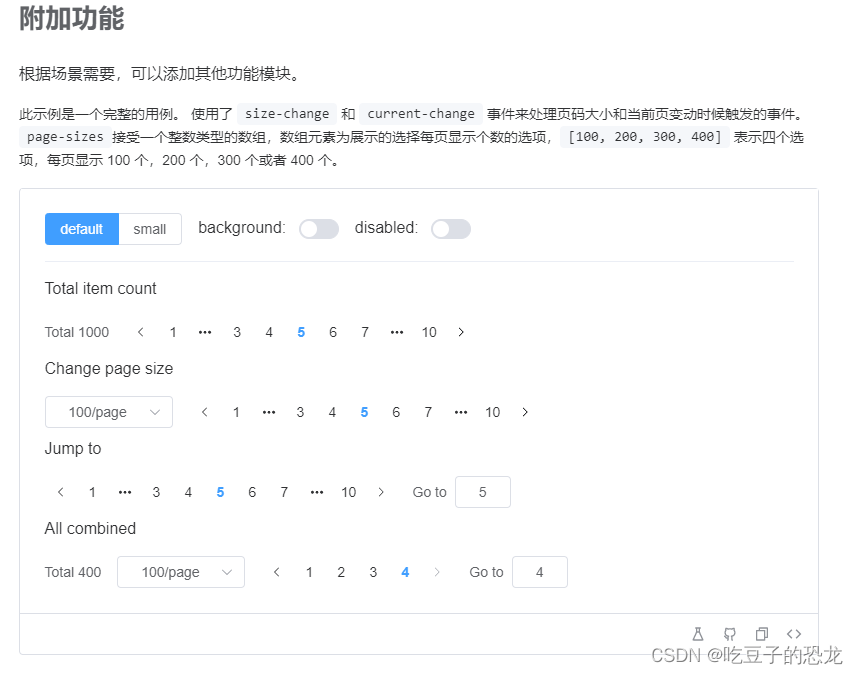Click previous arrow in Jump to pagination

[x=60, y=491]
